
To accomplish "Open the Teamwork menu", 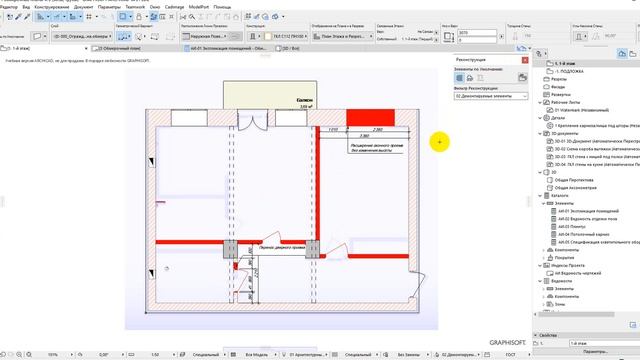I will tap(135, 7).
